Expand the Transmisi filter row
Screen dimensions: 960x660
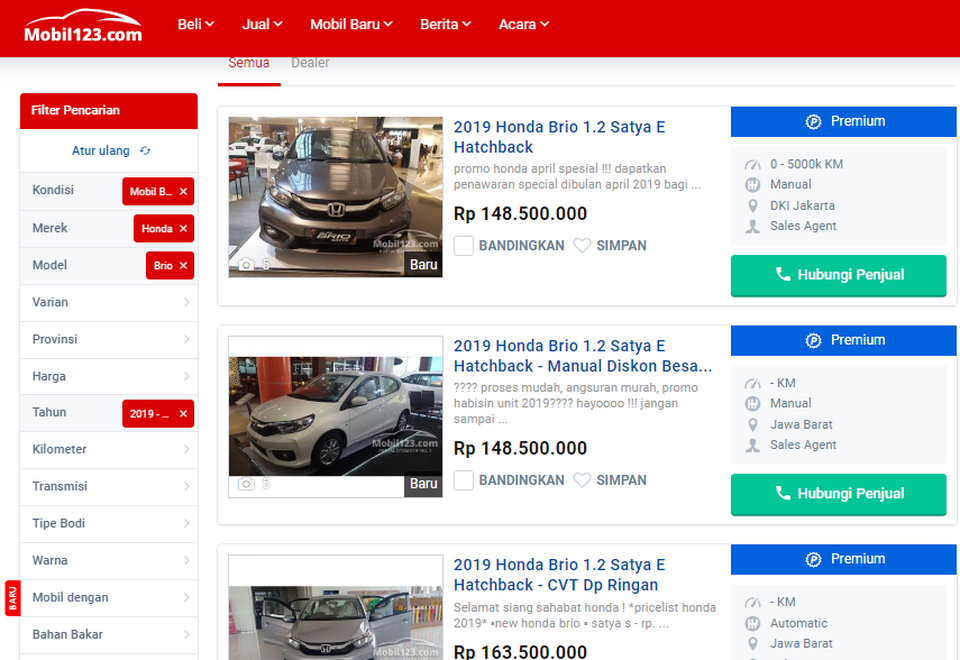(x=109, y=486)
